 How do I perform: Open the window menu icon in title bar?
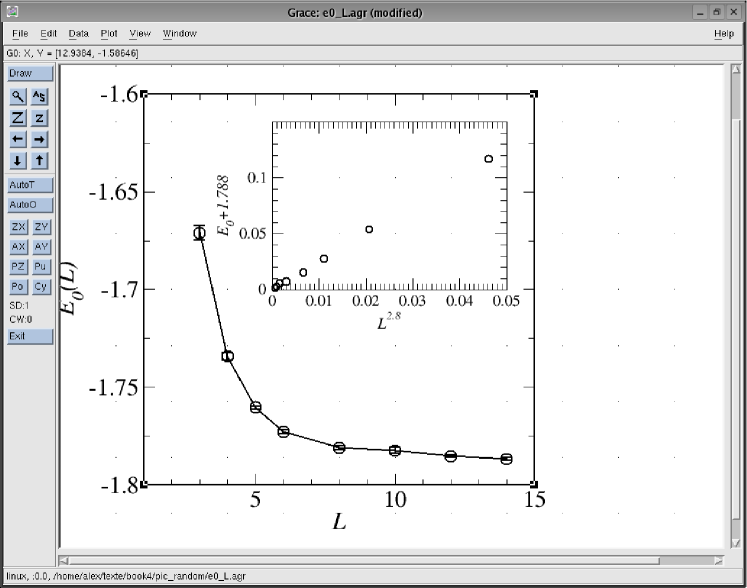pos(12,12)
